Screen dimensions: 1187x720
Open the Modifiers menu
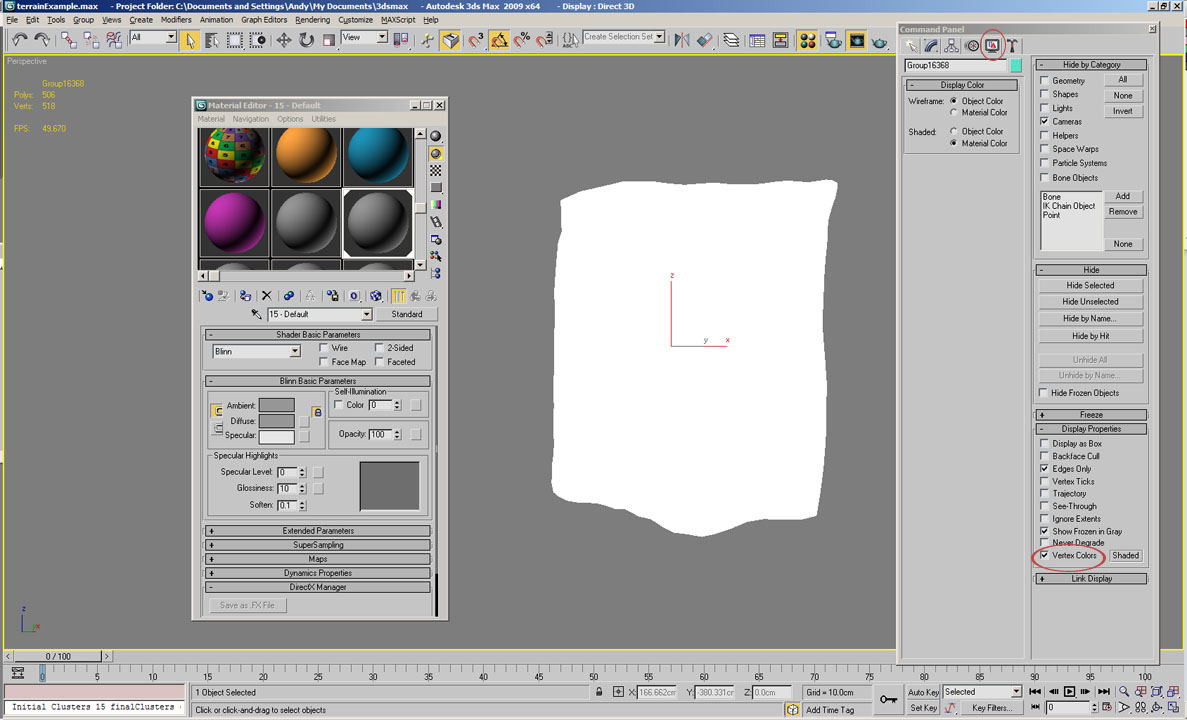pyautogui.click(x=176, y=20)
